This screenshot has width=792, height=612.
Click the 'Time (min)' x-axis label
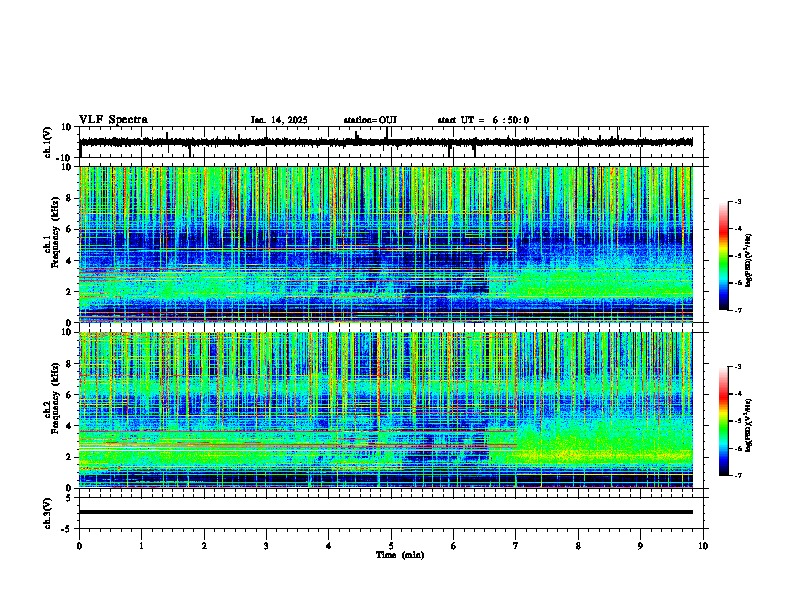[x=400, y=555]
